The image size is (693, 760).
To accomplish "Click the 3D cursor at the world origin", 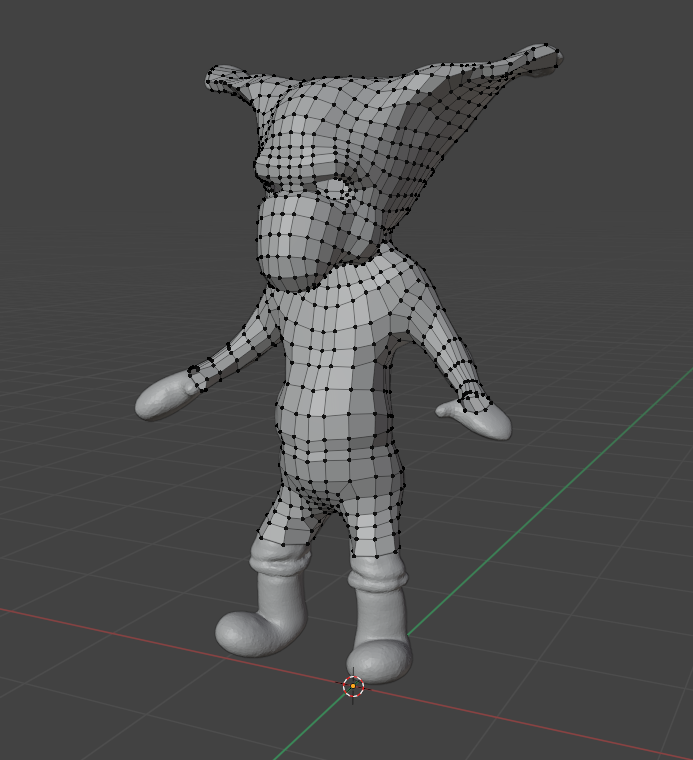I will click(353, 686).
